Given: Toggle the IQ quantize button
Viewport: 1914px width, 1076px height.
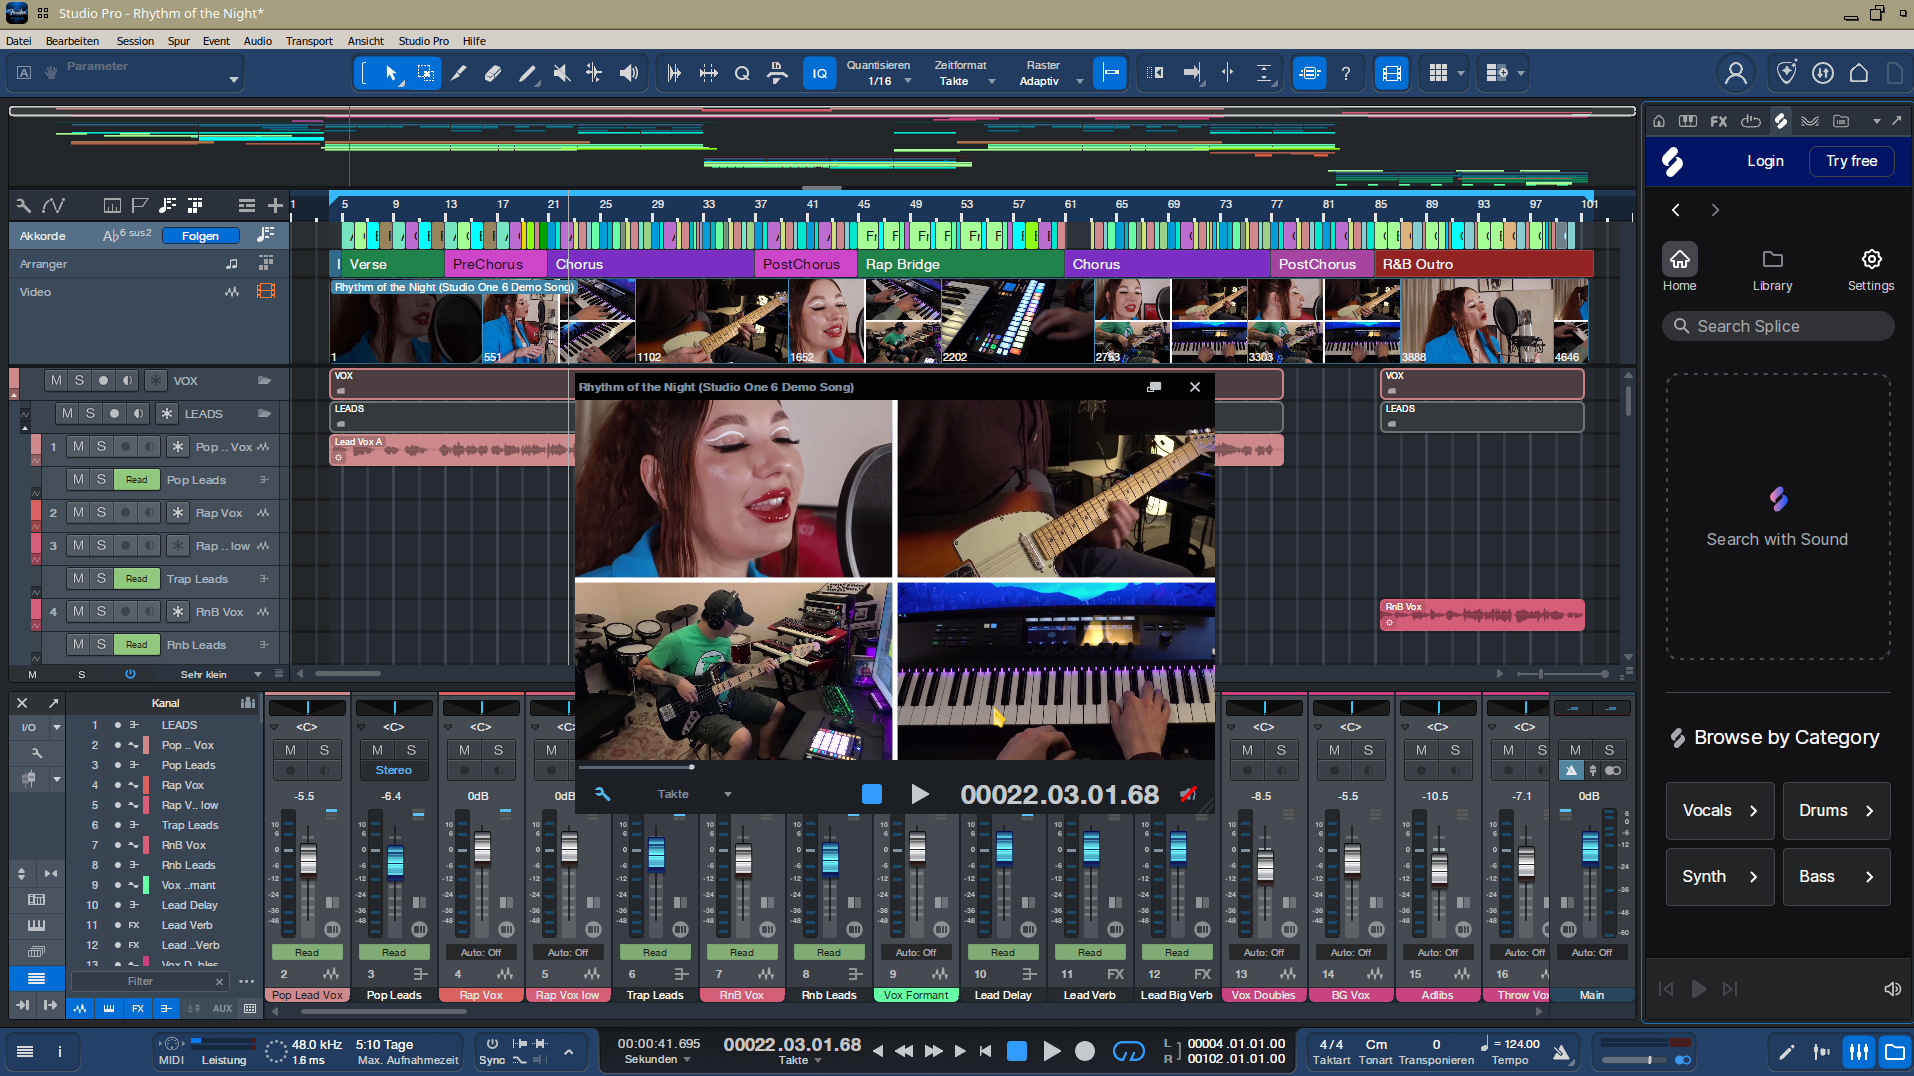Looking at the screenshot, I should 820,73.
